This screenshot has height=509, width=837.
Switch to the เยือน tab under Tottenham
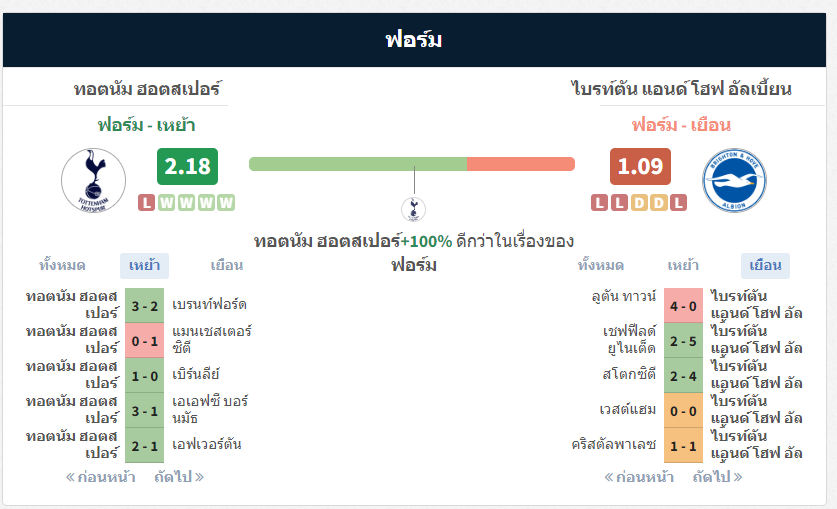(x=227, y=265)
